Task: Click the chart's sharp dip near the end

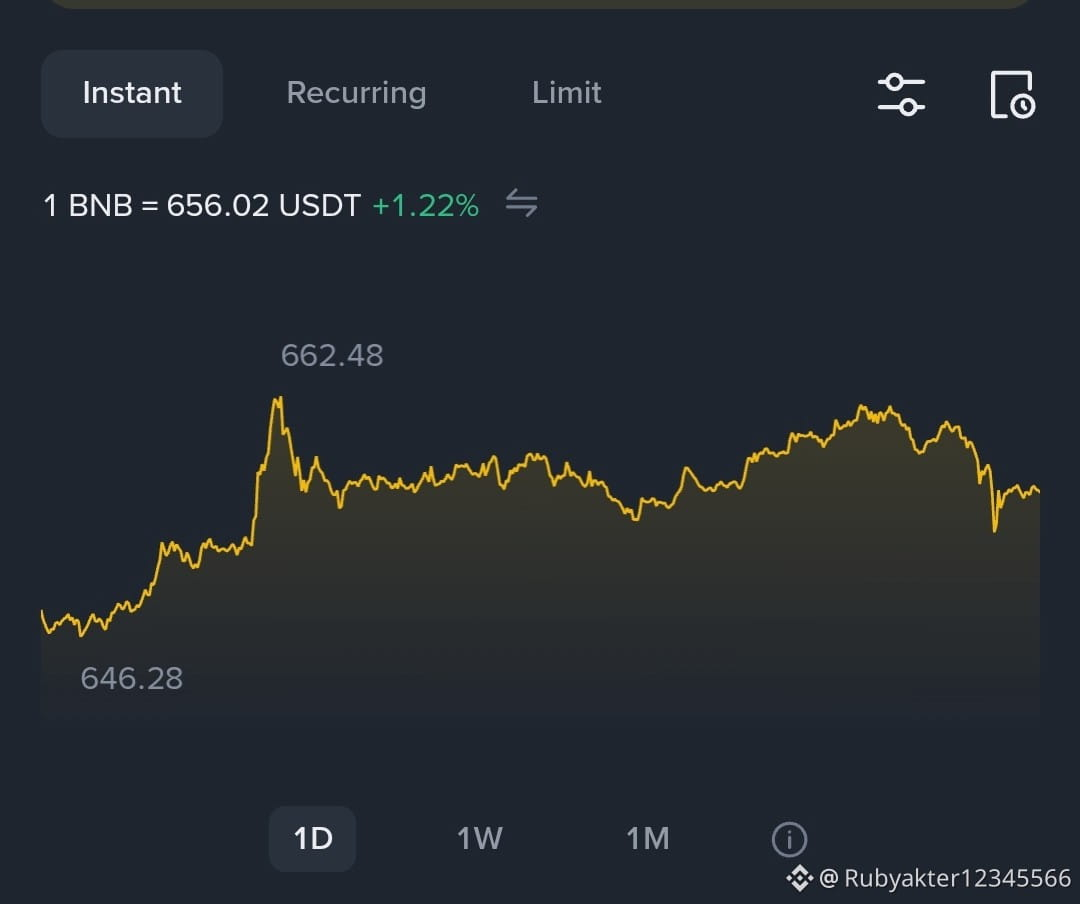Action: (995, 529)
